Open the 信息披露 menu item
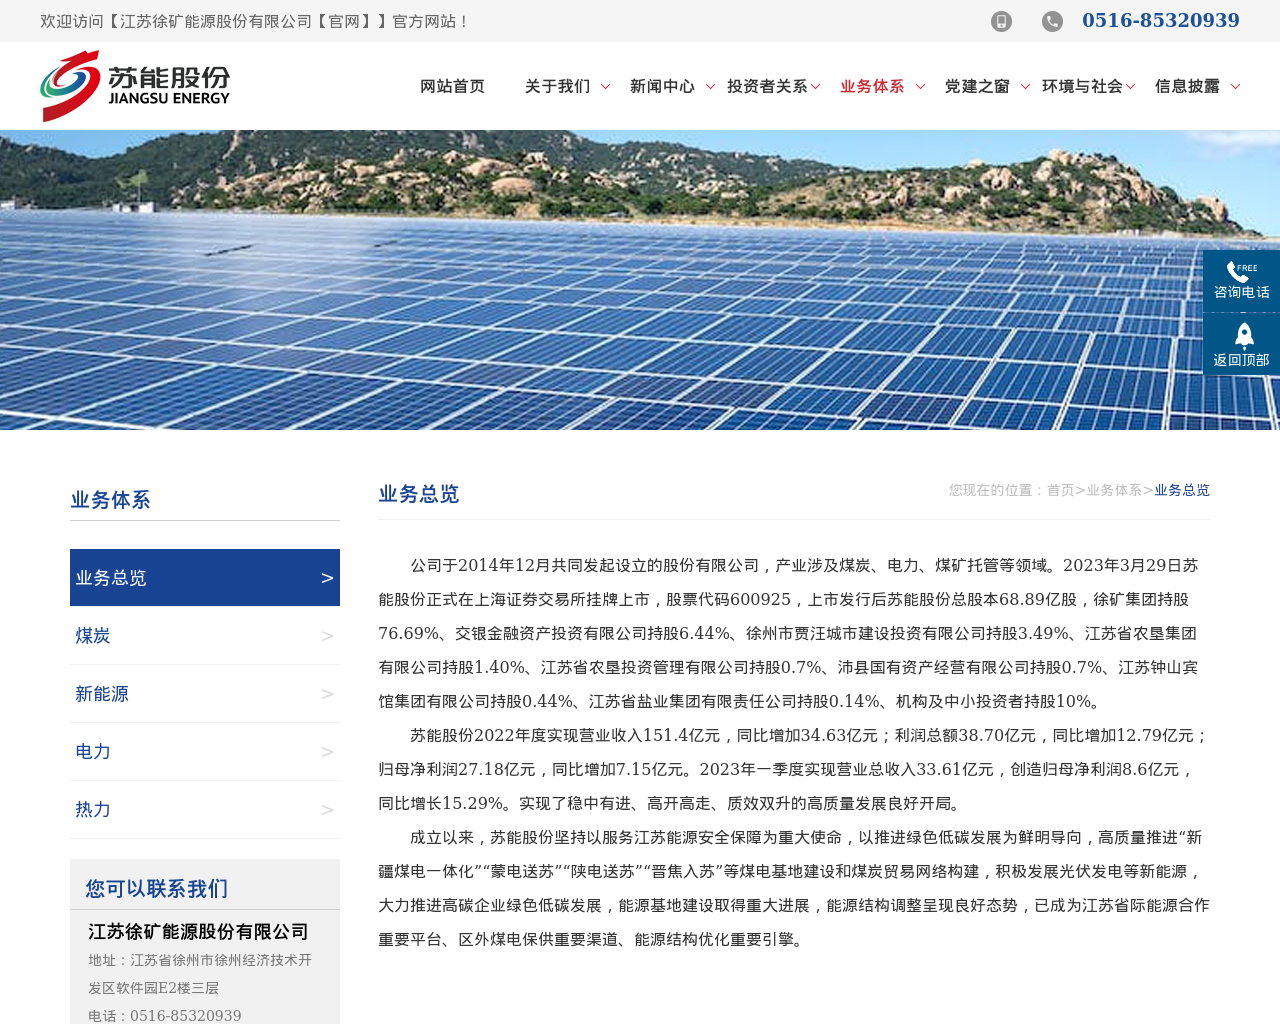1280x1024 pixels. click(x=1187, y=86)
